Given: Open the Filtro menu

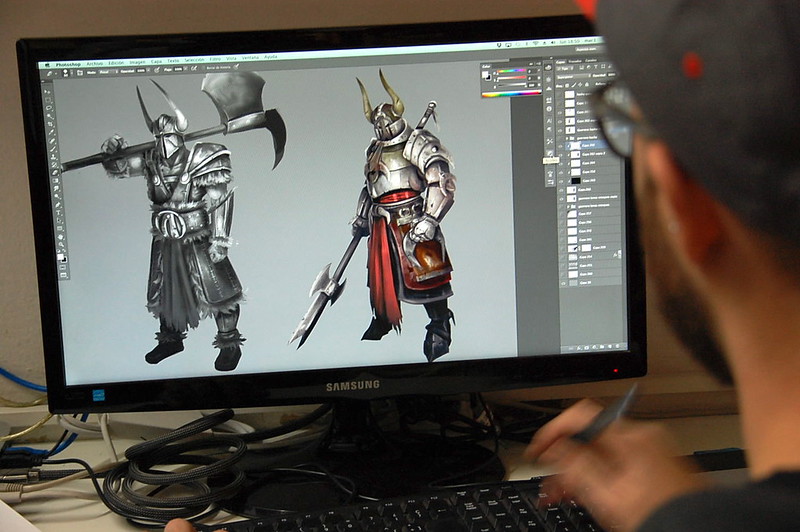Looking at the screenshot, I should [x=215, y=59].
